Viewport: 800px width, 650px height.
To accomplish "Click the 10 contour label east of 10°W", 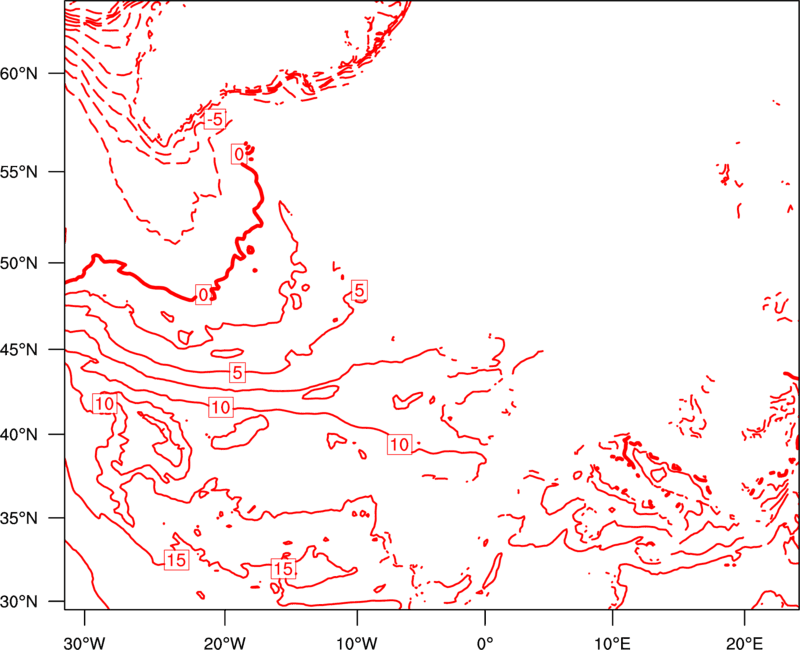I will [399, 444].
